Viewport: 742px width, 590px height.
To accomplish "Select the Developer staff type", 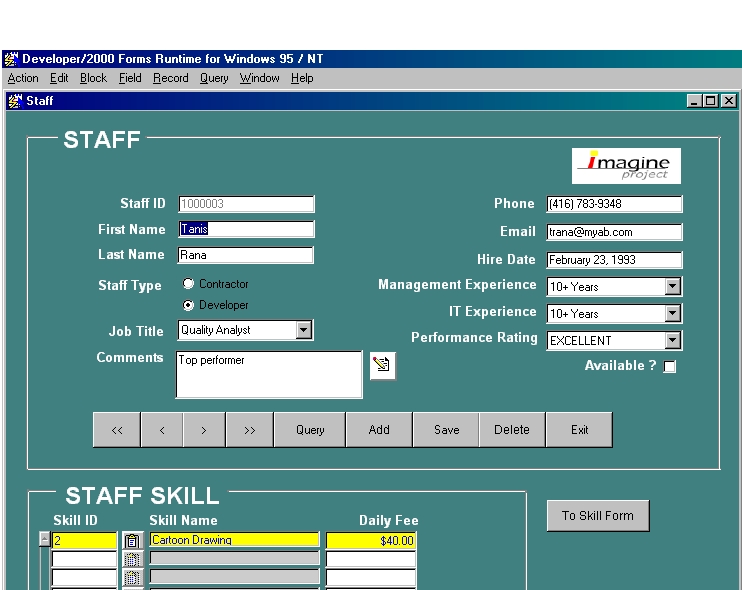I will coord(189,305).
